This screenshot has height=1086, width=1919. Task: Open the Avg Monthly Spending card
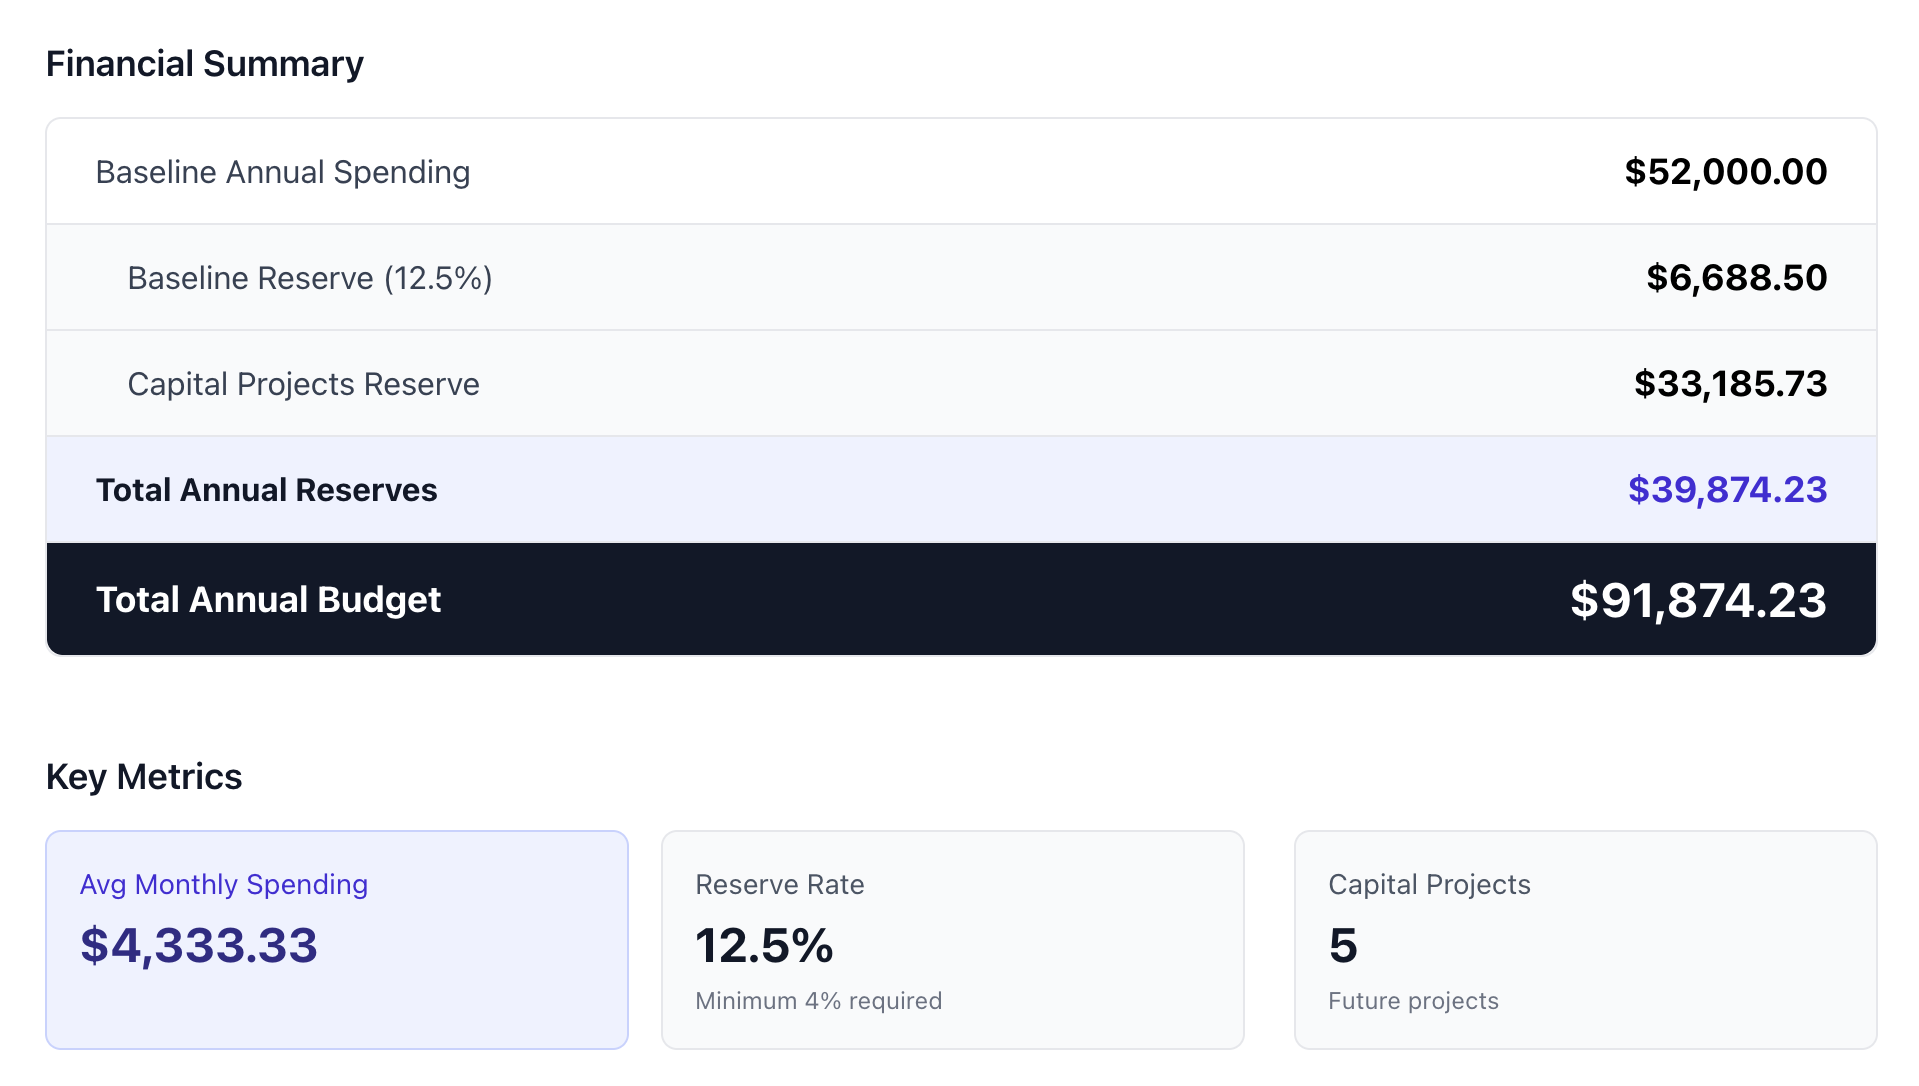(337, 939)
